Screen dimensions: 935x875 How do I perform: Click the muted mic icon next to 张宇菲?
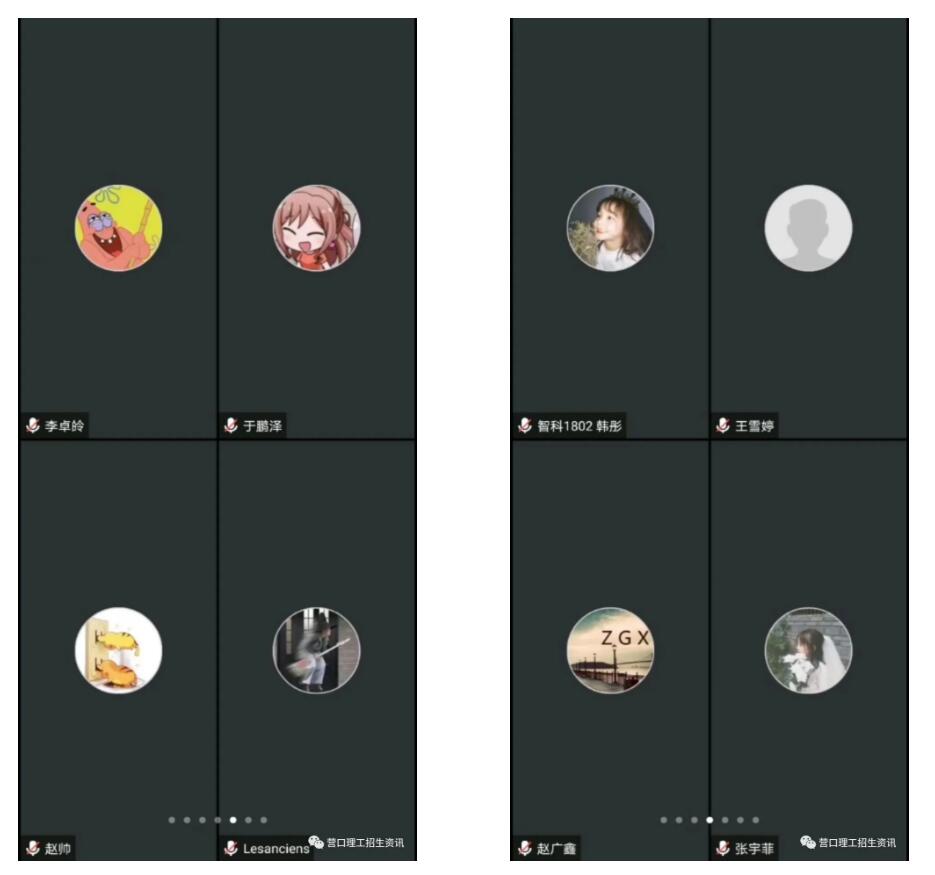pyautogui.click(x=723, y=848)
